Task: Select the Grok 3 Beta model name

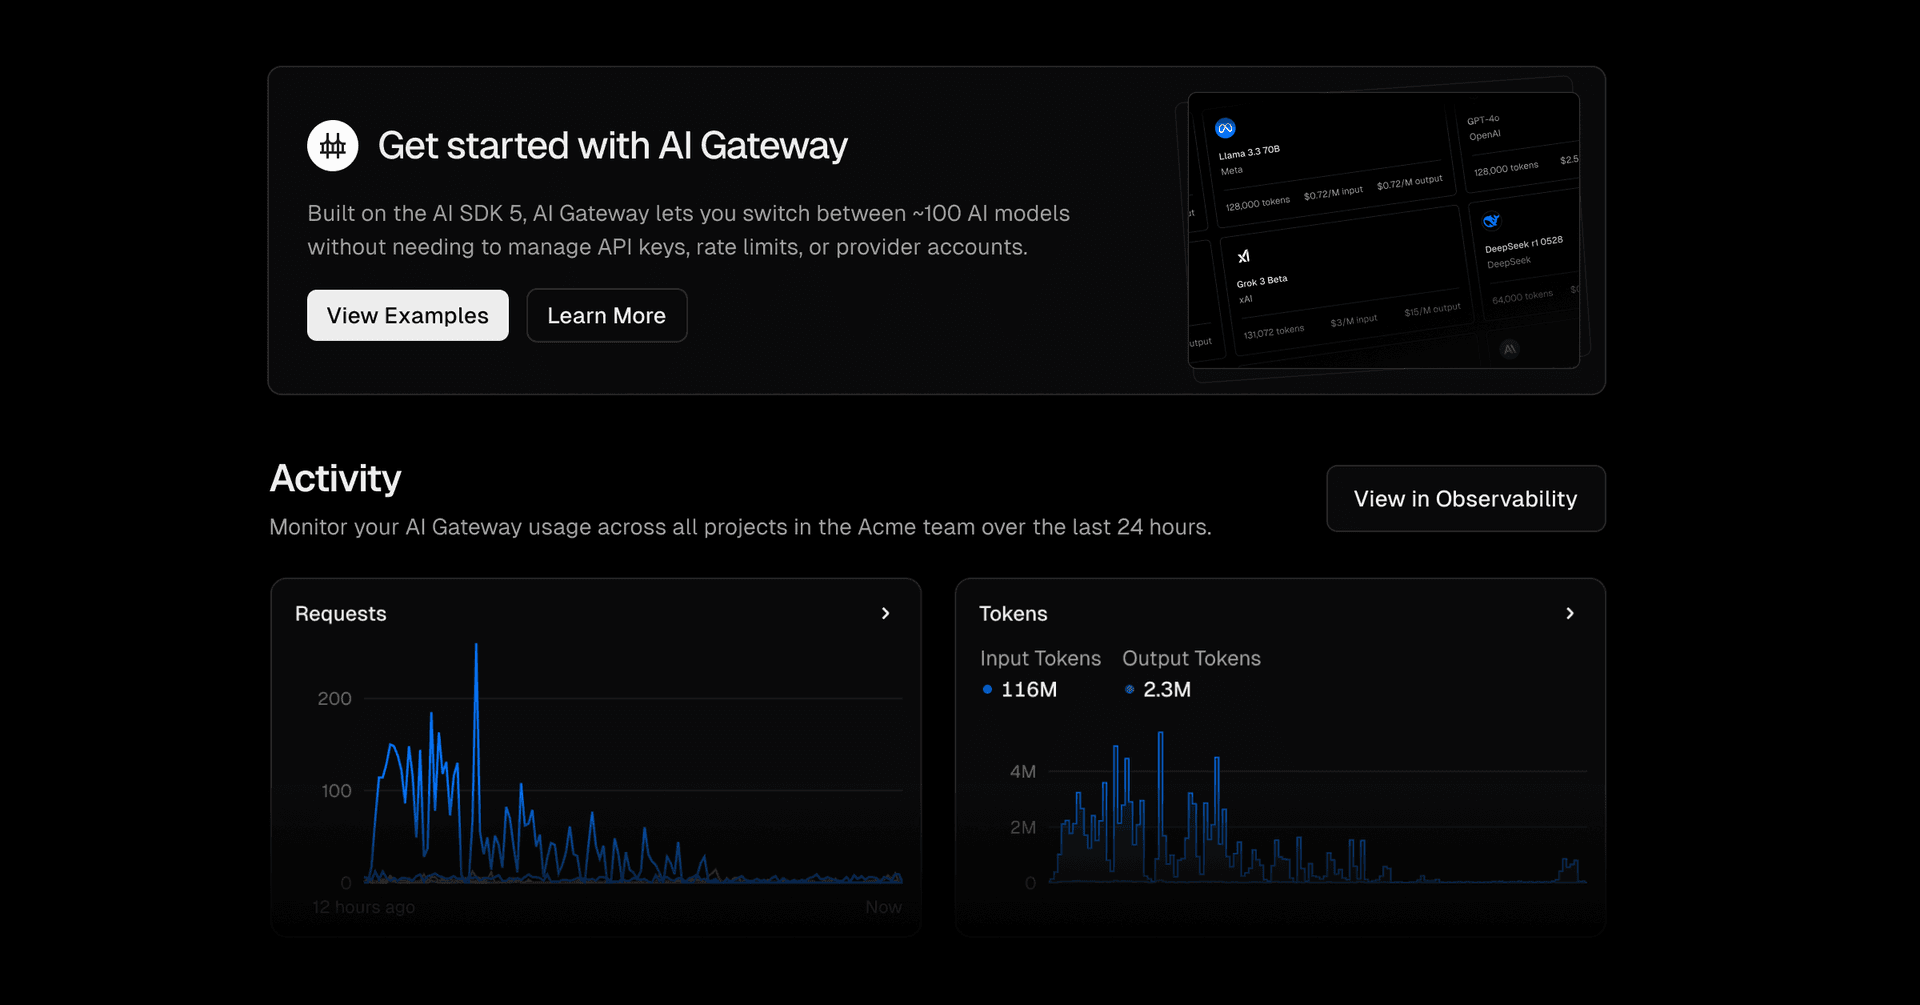Action: [1262, 281]
